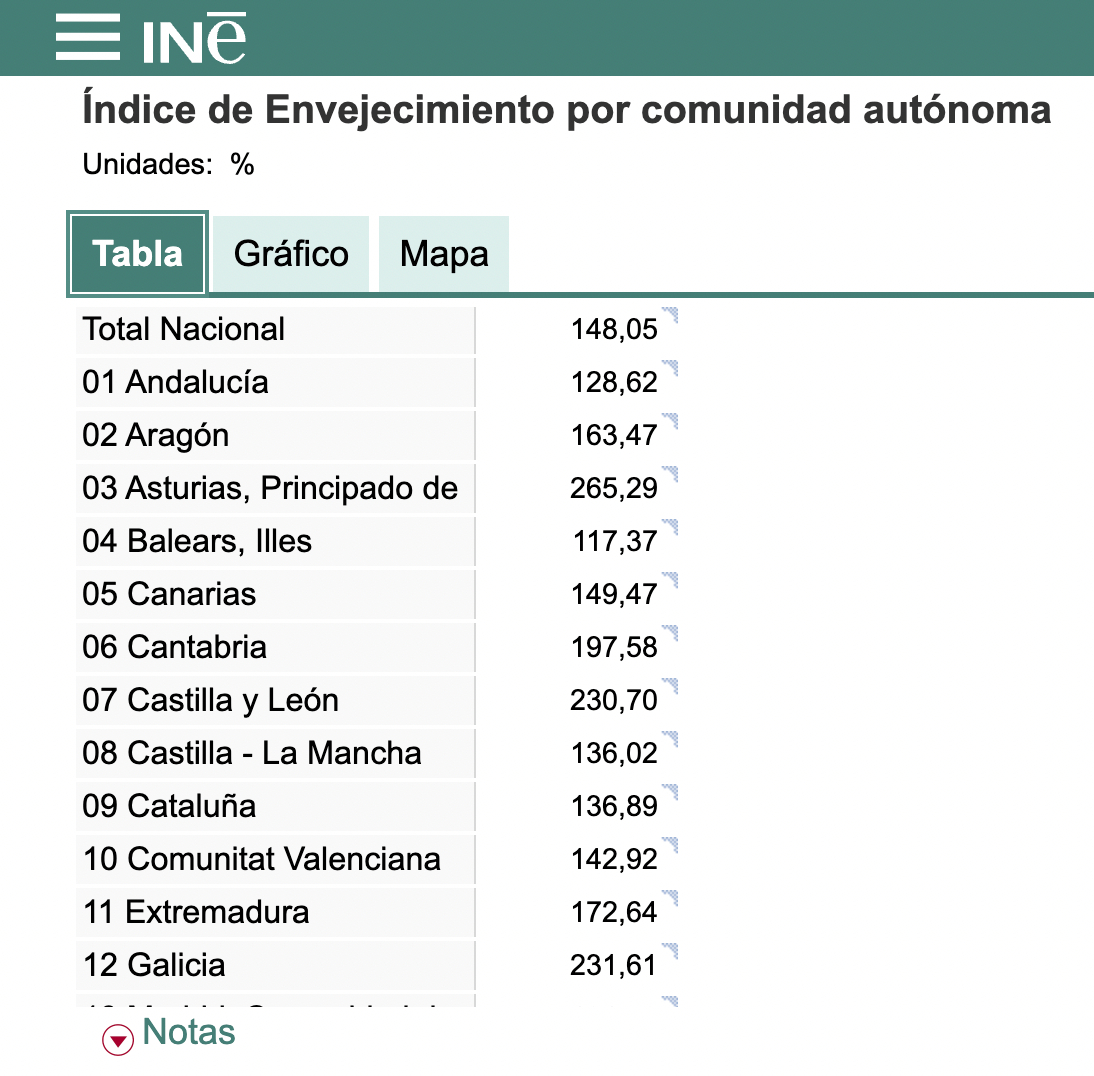Switch to the Gráfico tab

point(291,254)
